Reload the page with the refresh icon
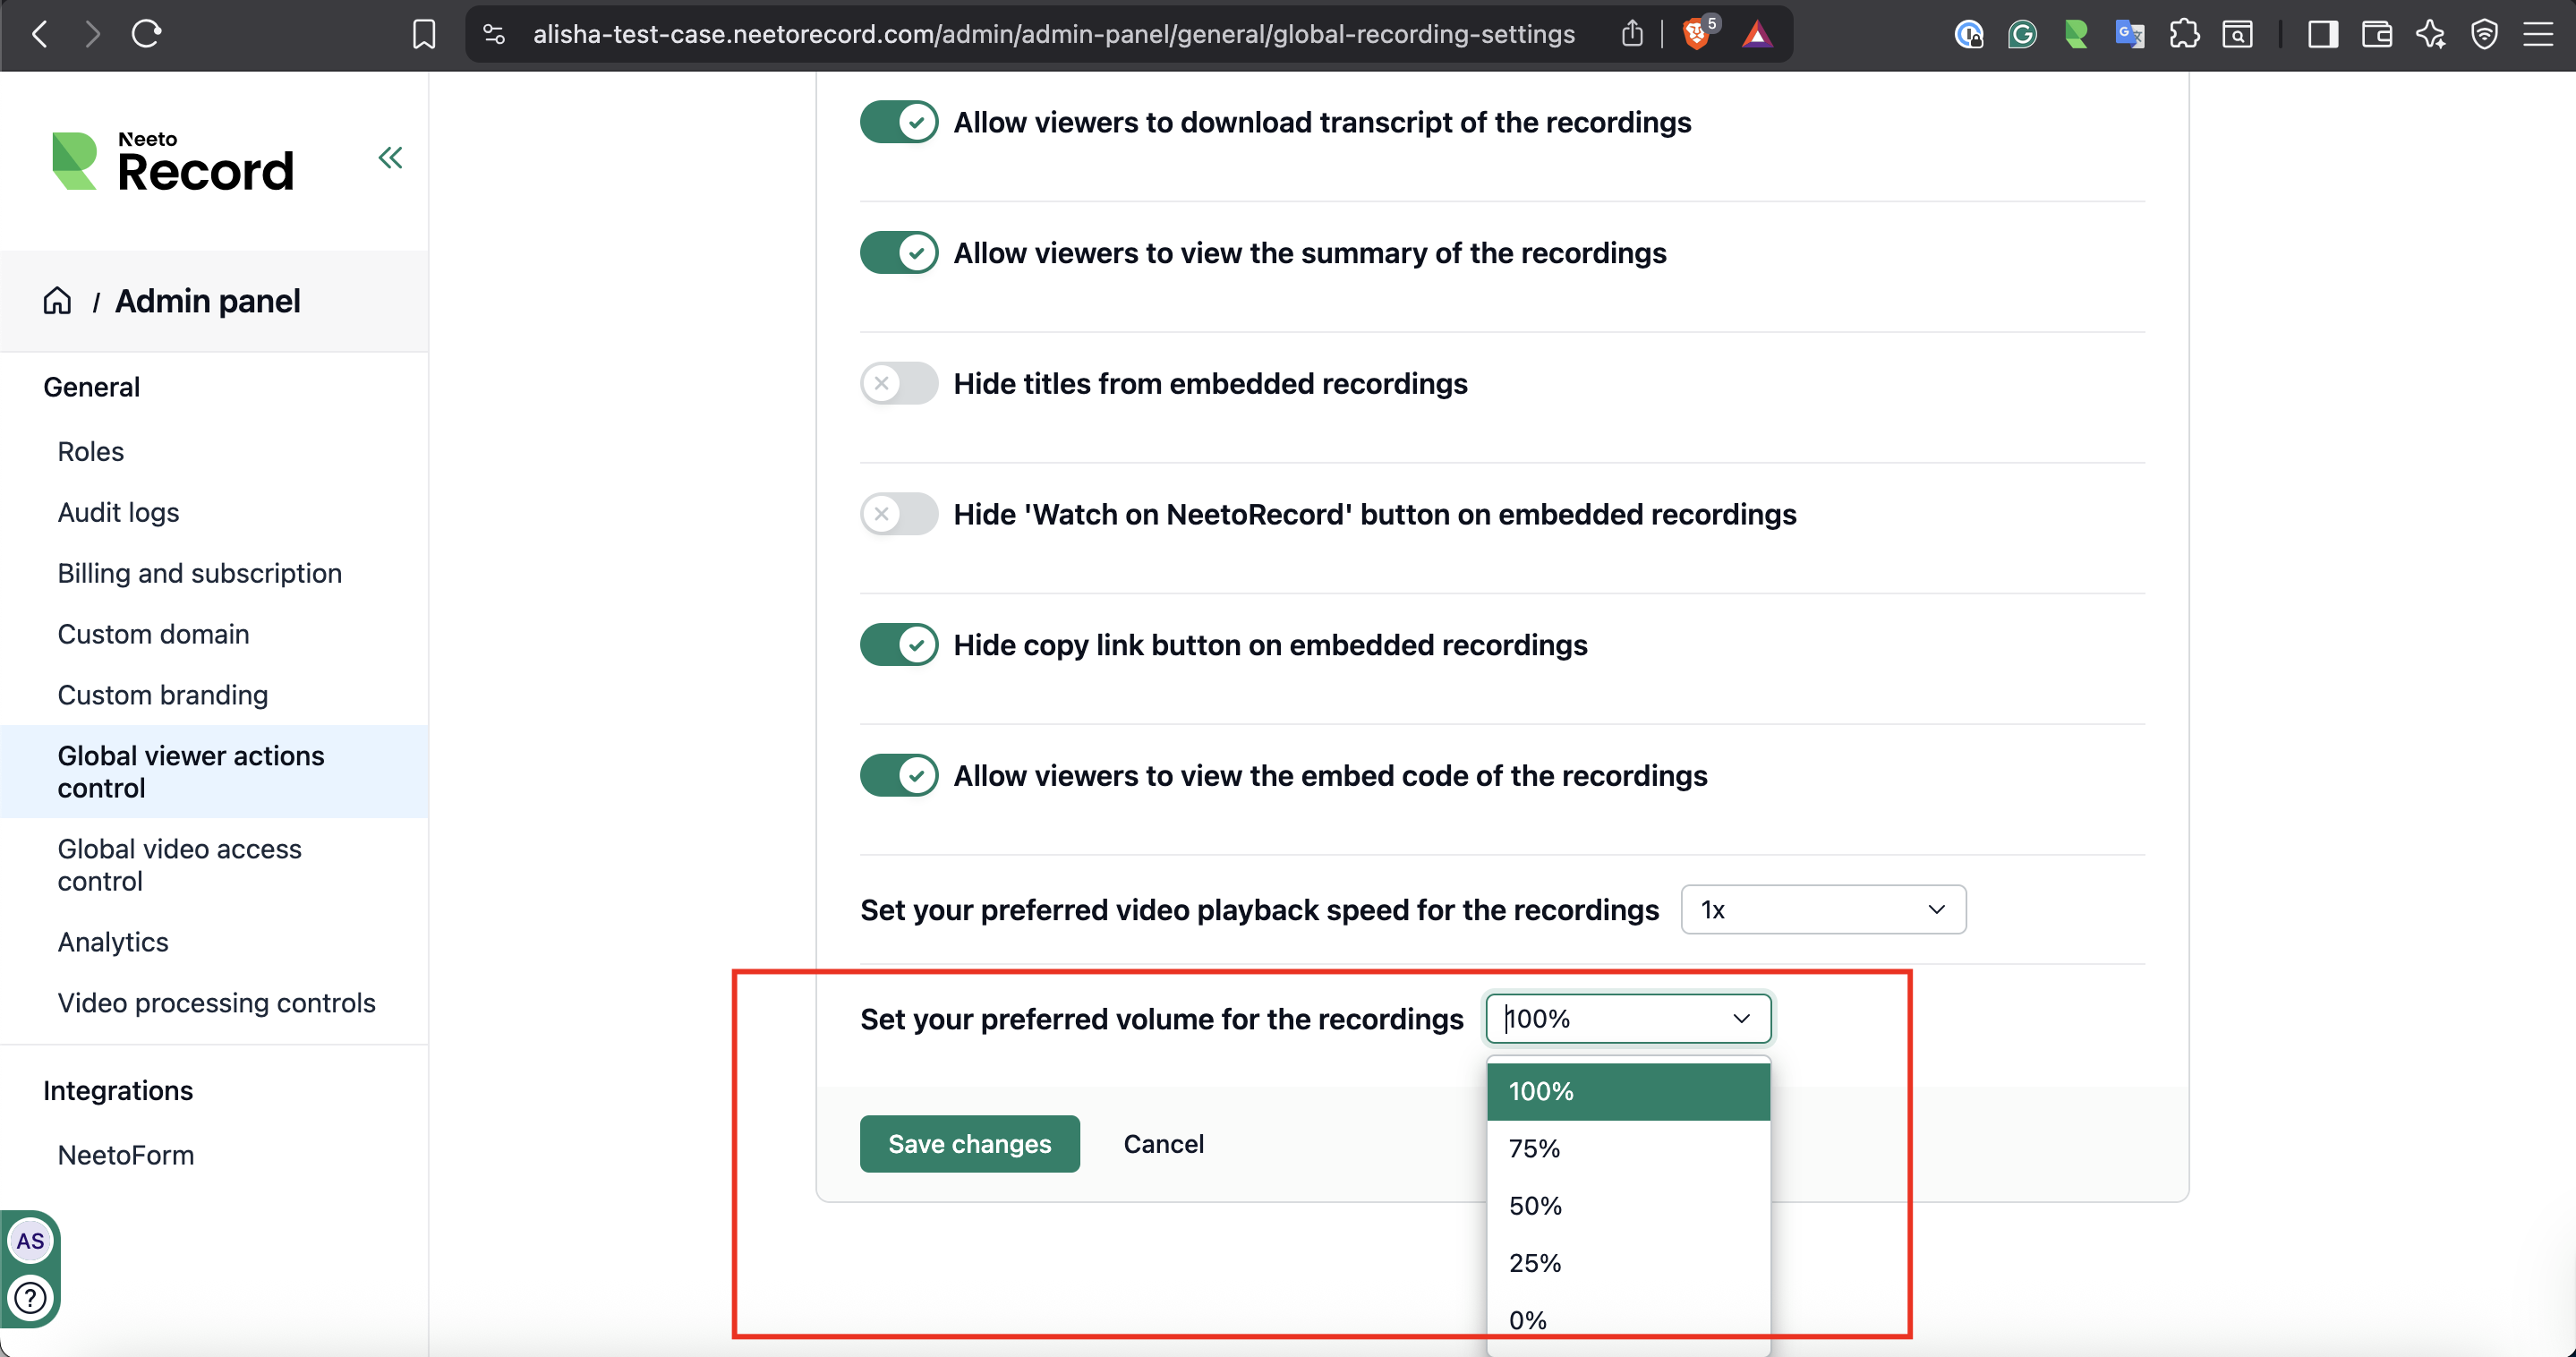This screenshot has width=2576, height=1357. coord(147,35)
